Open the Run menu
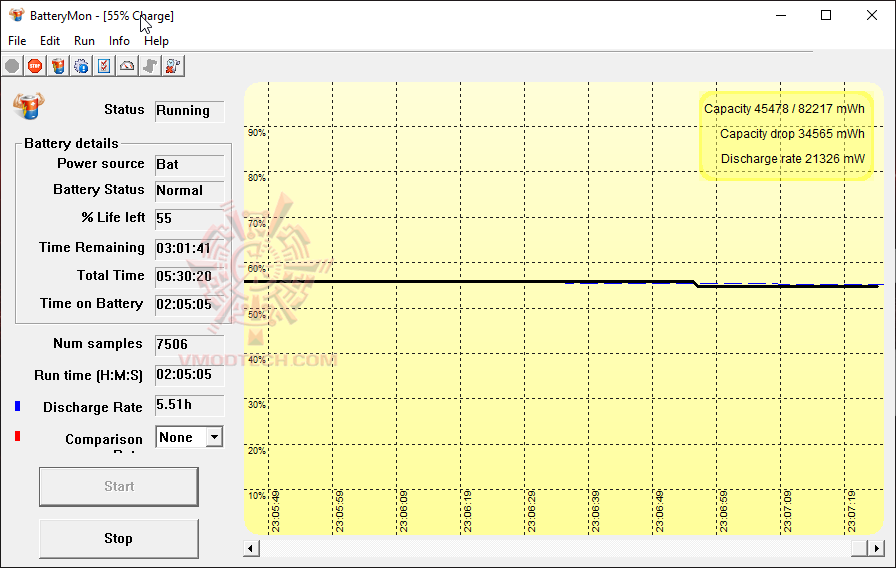Viewport: 896px width, 568px height. [x=84, y=41]
